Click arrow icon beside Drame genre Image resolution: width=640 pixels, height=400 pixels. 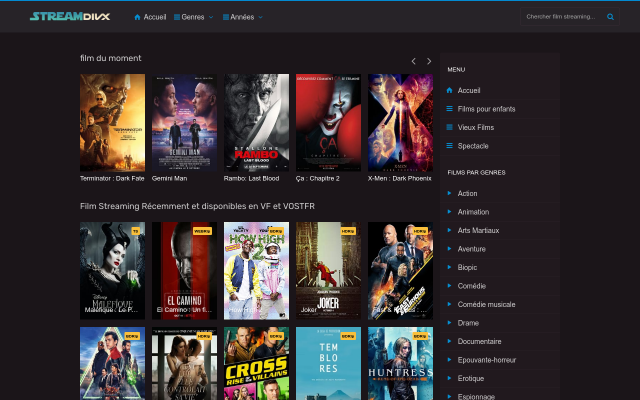tap(449, 322)
